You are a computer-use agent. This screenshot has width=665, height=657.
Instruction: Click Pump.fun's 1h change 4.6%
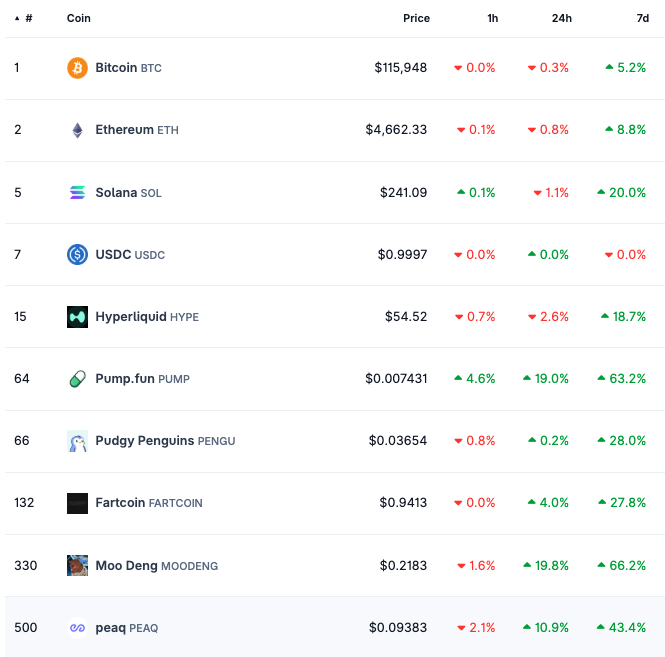tap(475, 379)
